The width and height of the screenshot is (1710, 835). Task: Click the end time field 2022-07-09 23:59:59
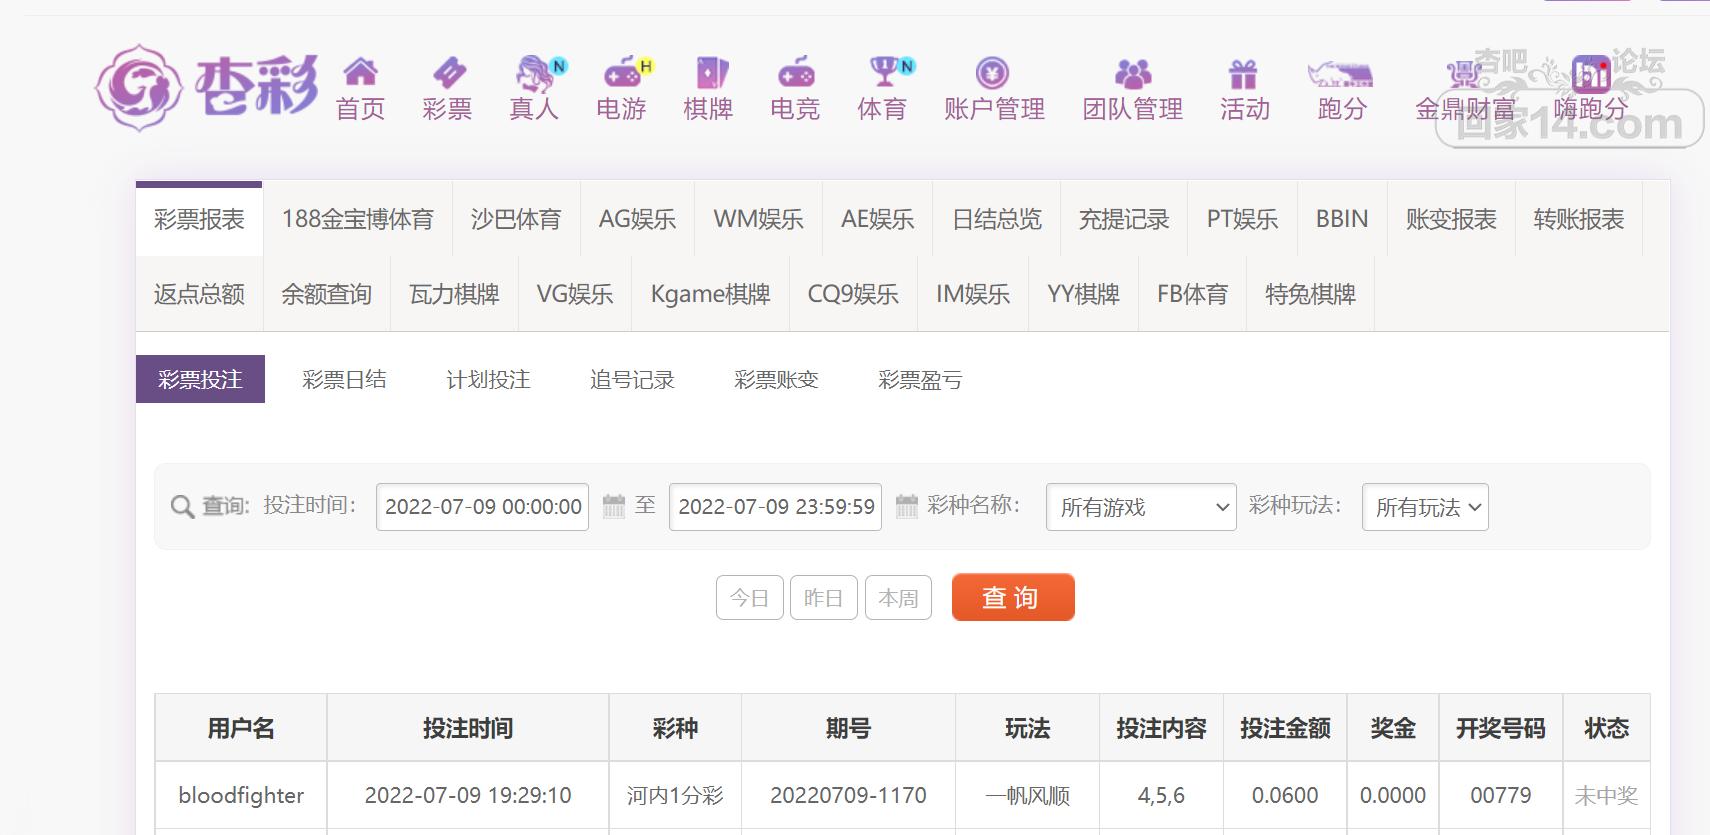[776, 507]
